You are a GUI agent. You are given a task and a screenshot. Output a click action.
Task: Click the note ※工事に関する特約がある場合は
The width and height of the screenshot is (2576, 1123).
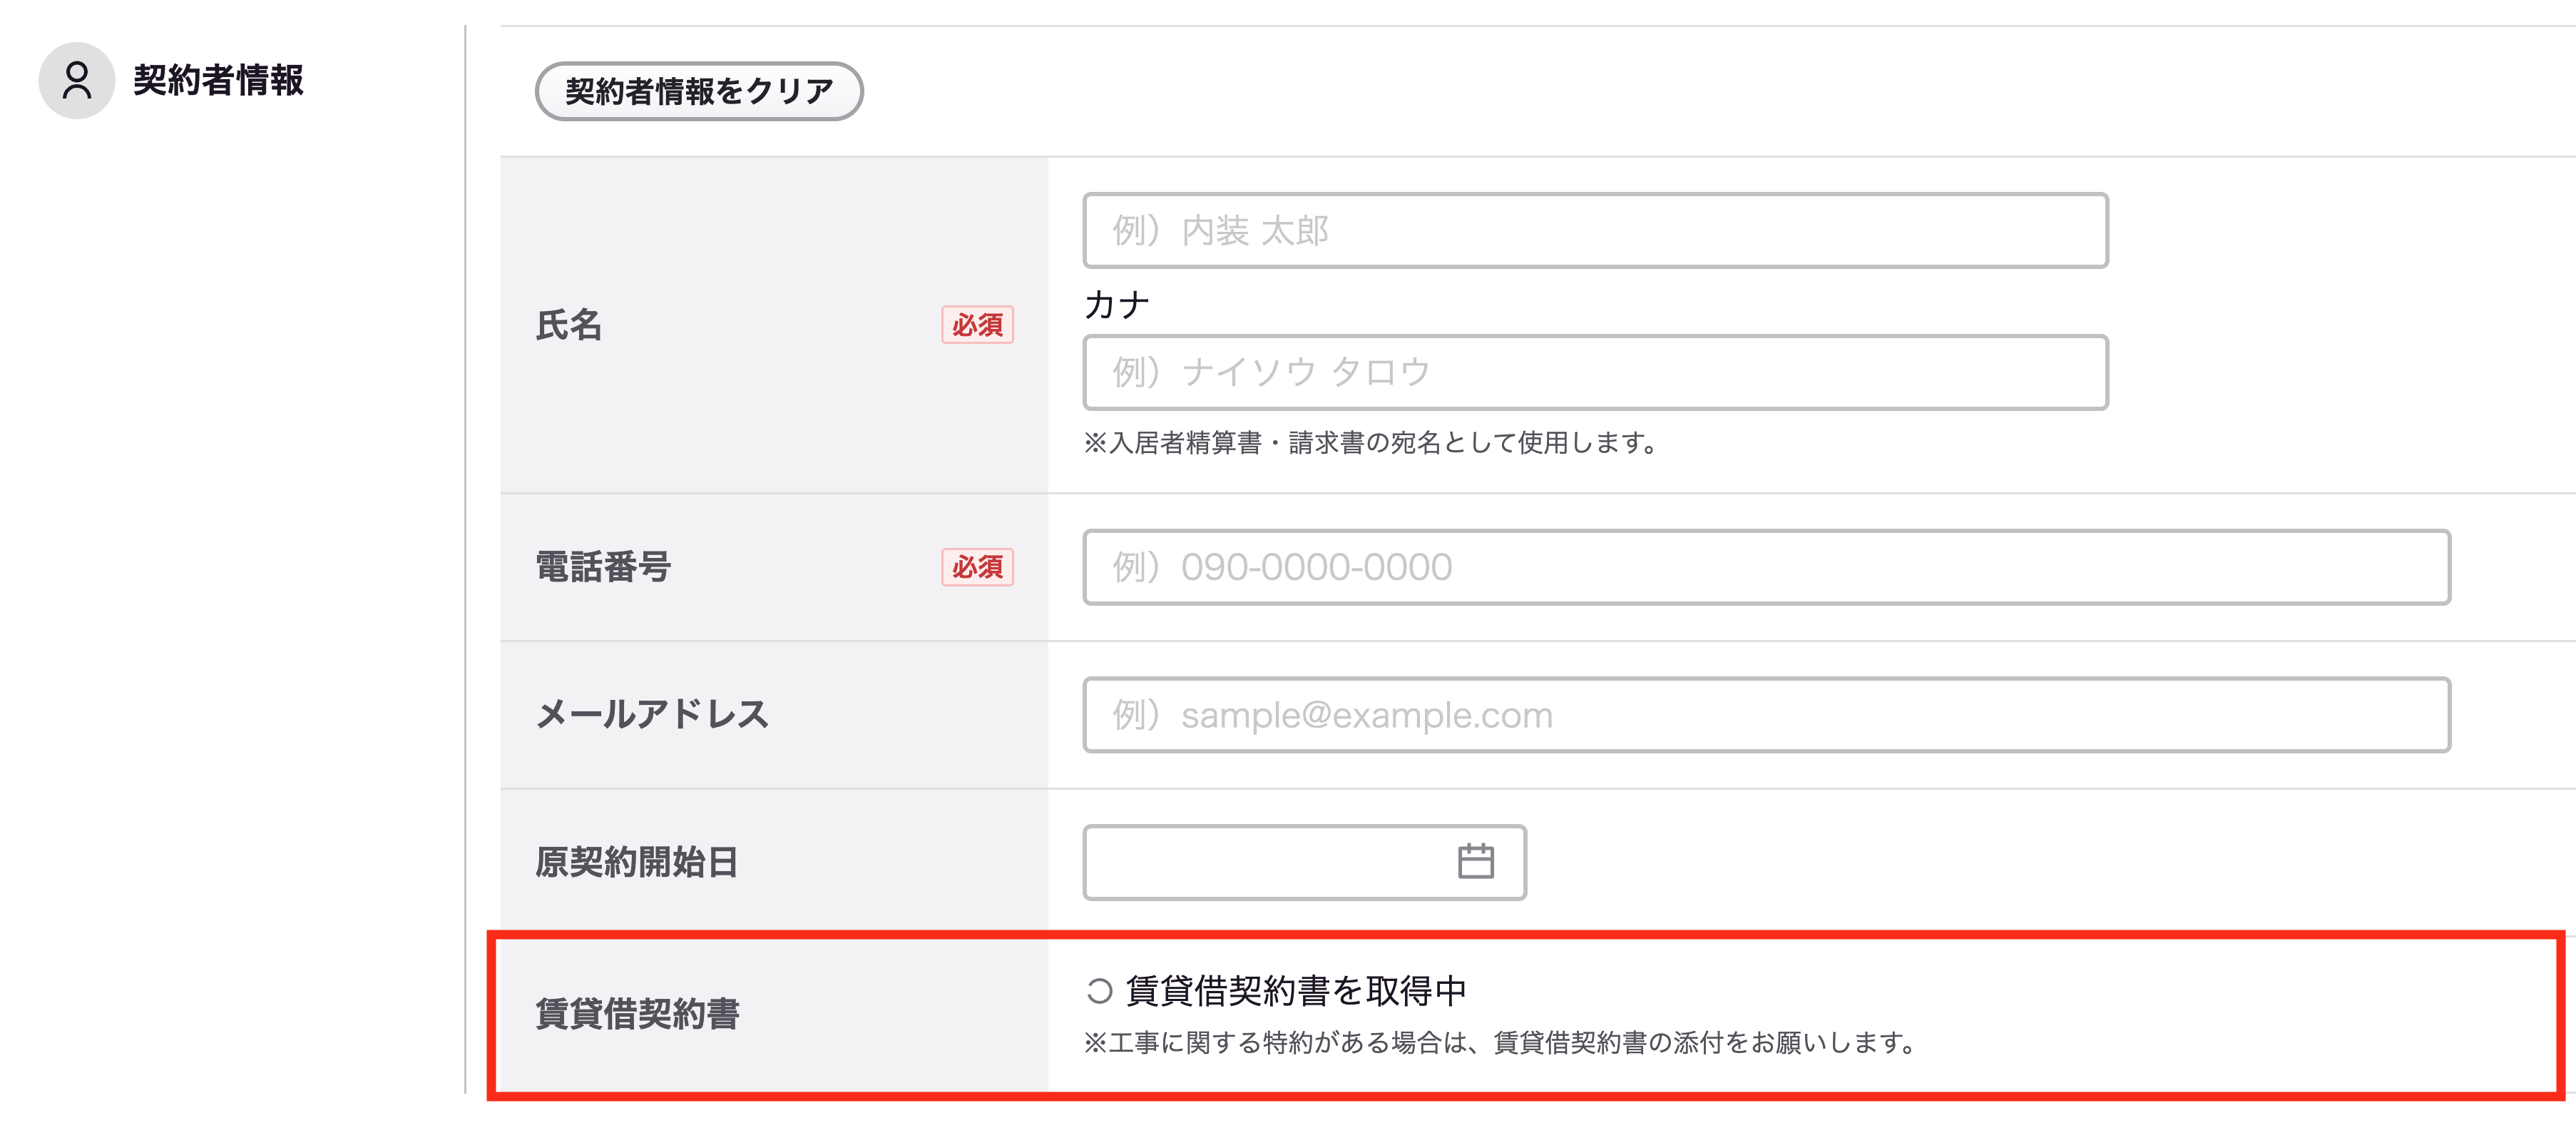1501,1043
